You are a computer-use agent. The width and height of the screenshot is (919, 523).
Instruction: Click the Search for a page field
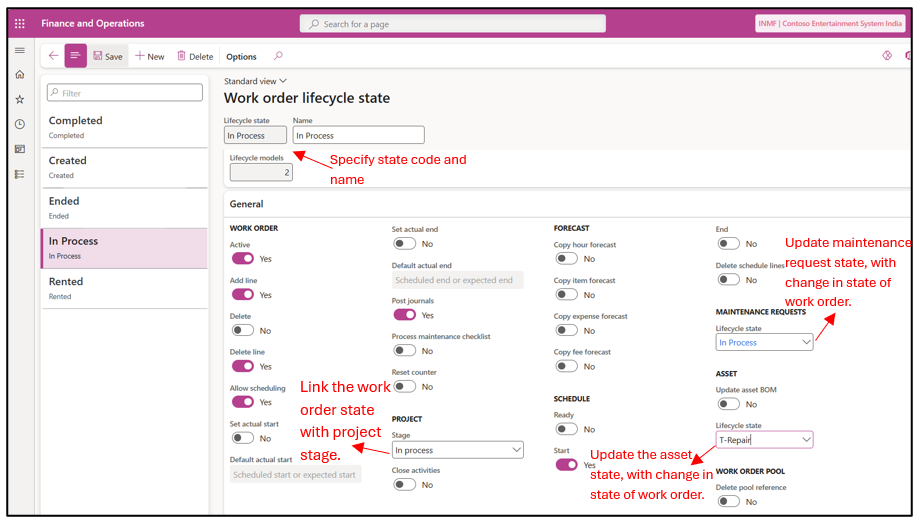(452, 24)
